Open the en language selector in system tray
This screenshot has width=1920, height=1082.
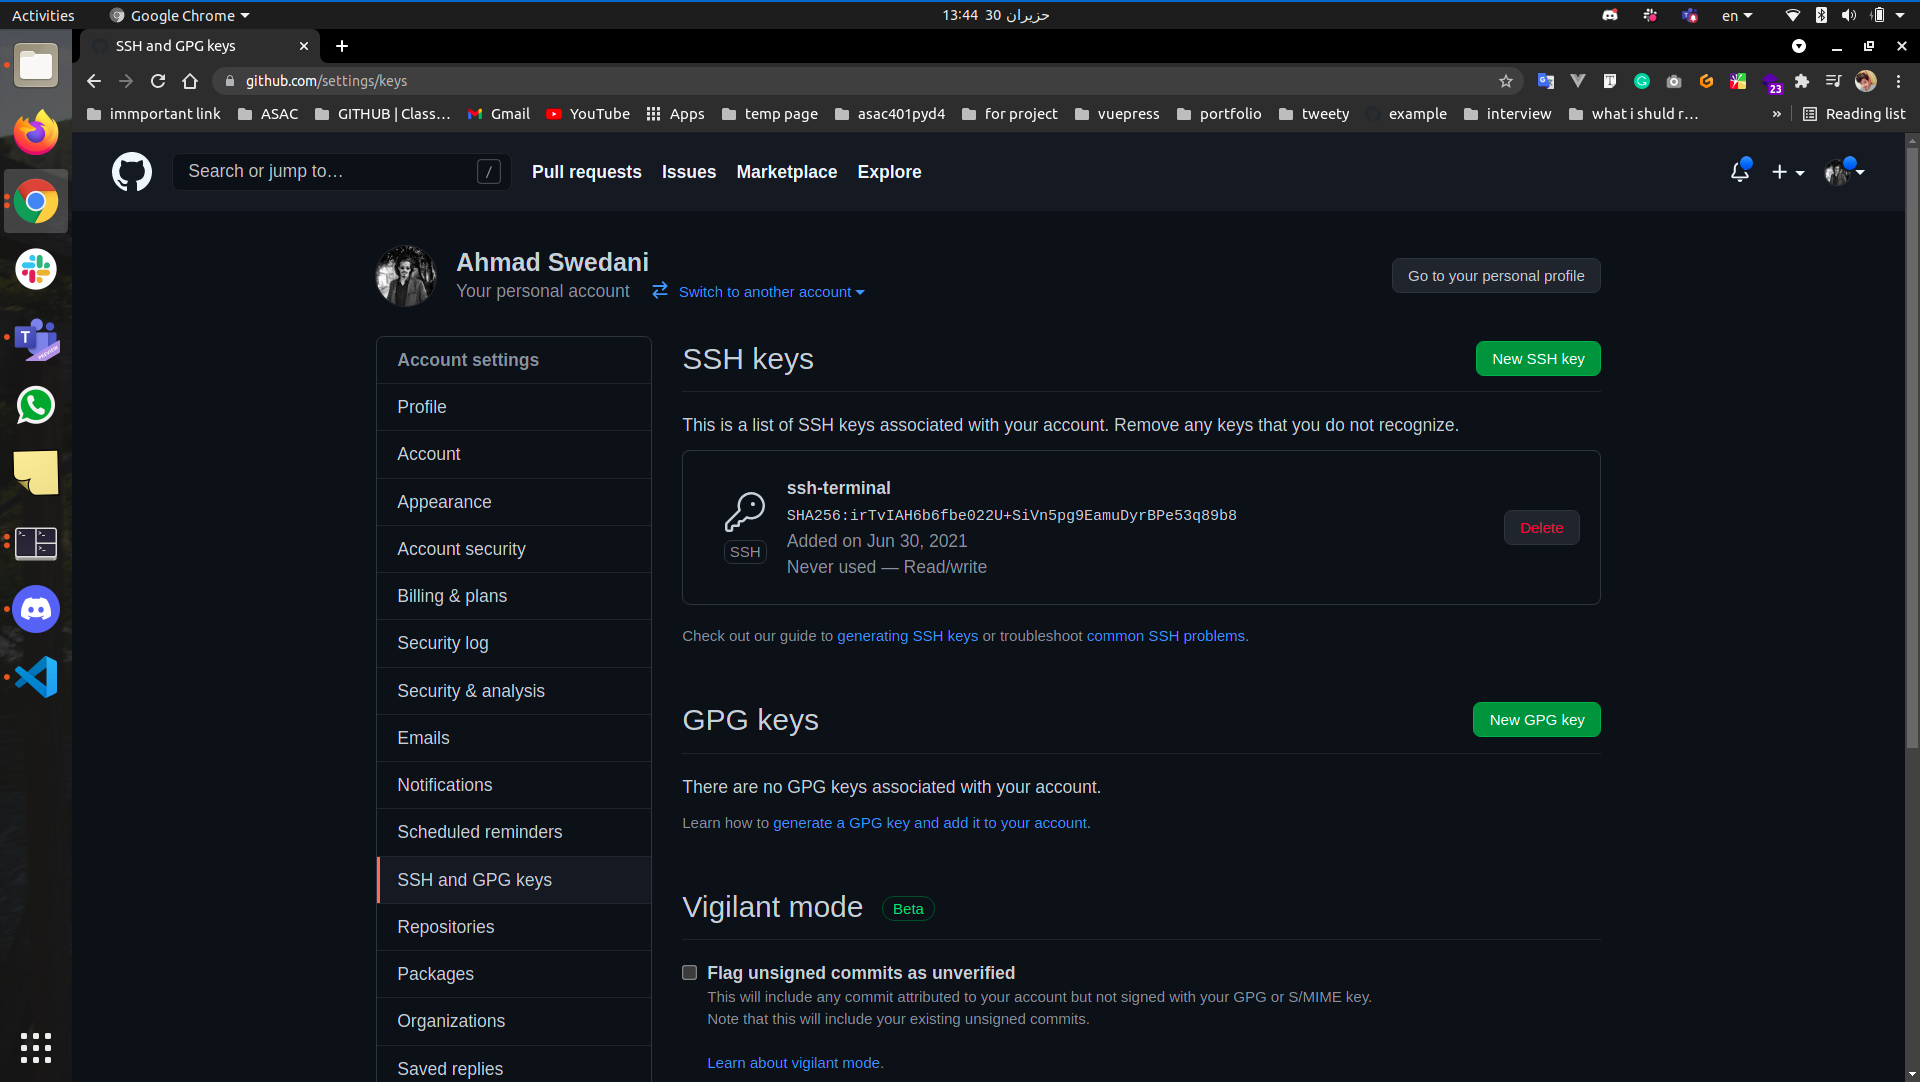[1737, 15]
